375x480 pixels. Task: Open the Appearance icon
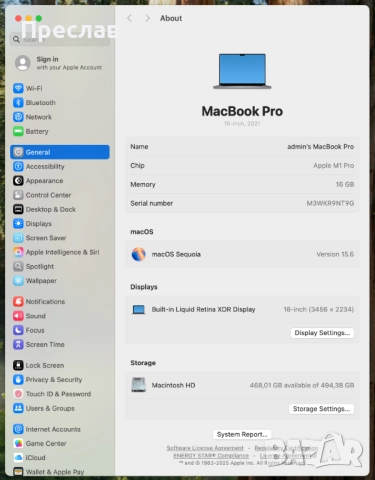coord(18,181)
